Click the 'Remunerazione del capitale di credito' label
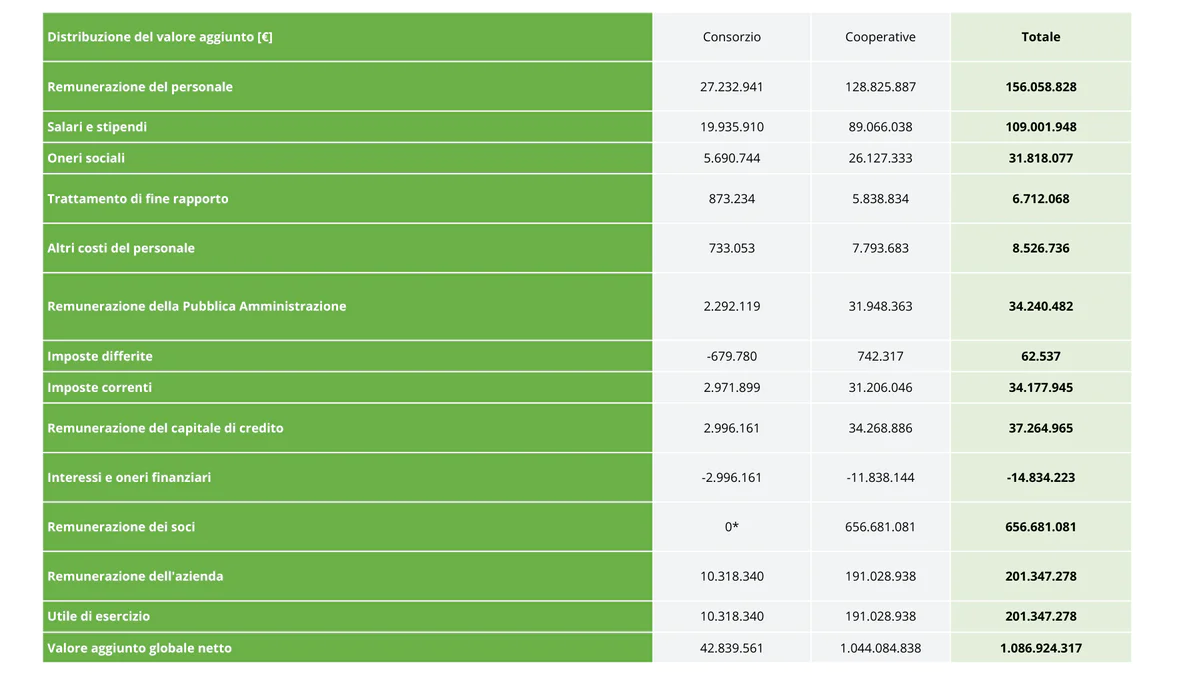This screenshot has height=675, width=1200. pos(165,428)
